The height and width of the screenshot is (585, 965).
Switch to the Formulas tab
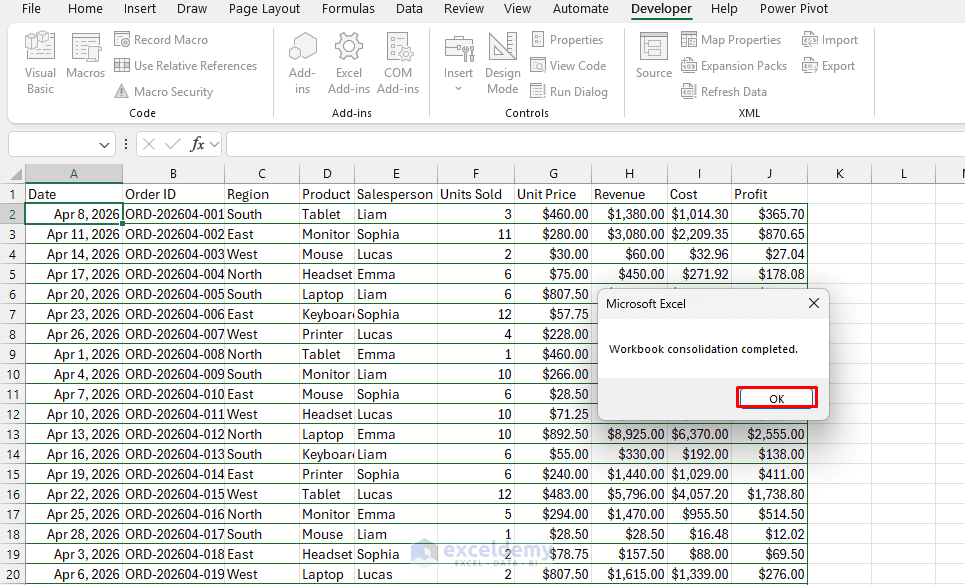(348, 9)
